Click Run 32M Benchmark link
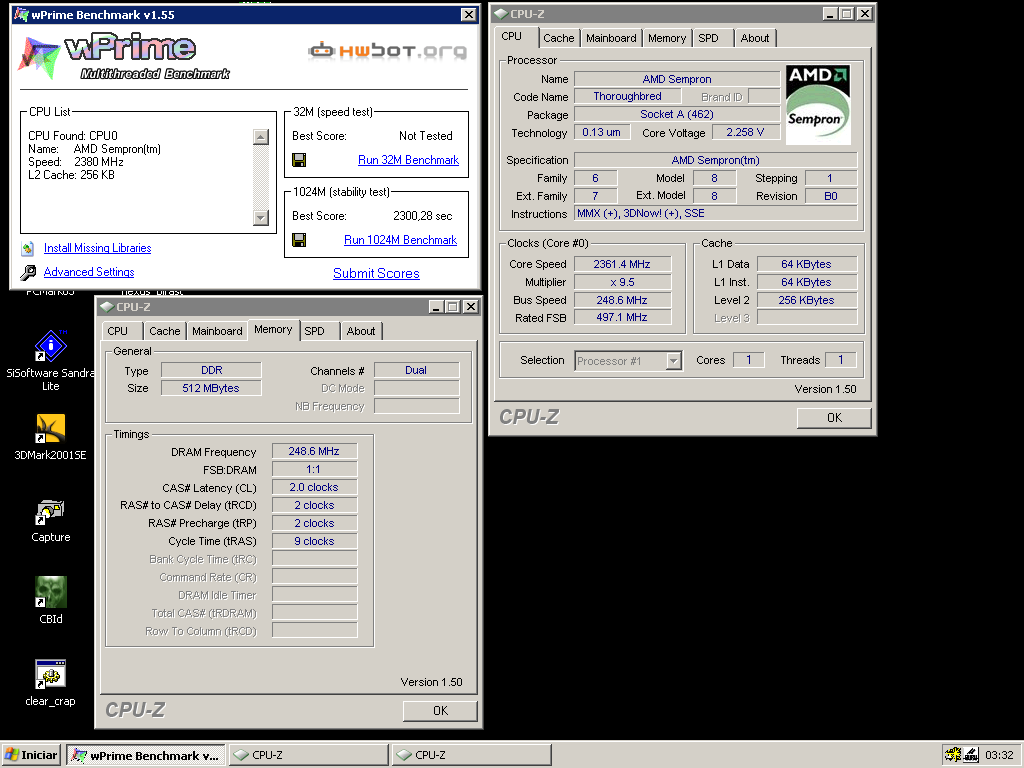Image resolution: width=1024 pixels, height=768 pixels. click(x=408, y=160)
